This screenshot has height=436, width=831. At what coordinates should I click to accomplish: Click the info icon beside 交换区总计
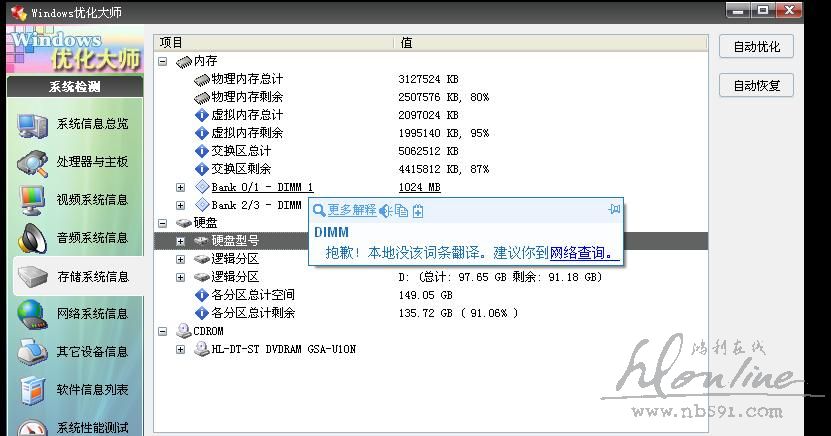[201, 151]
